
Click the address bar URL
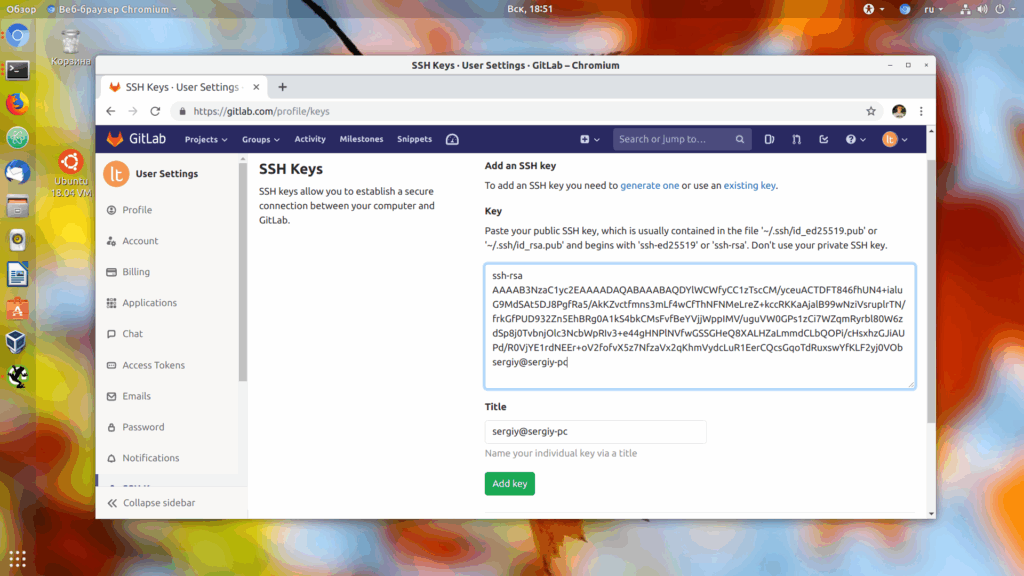point(261,111)
